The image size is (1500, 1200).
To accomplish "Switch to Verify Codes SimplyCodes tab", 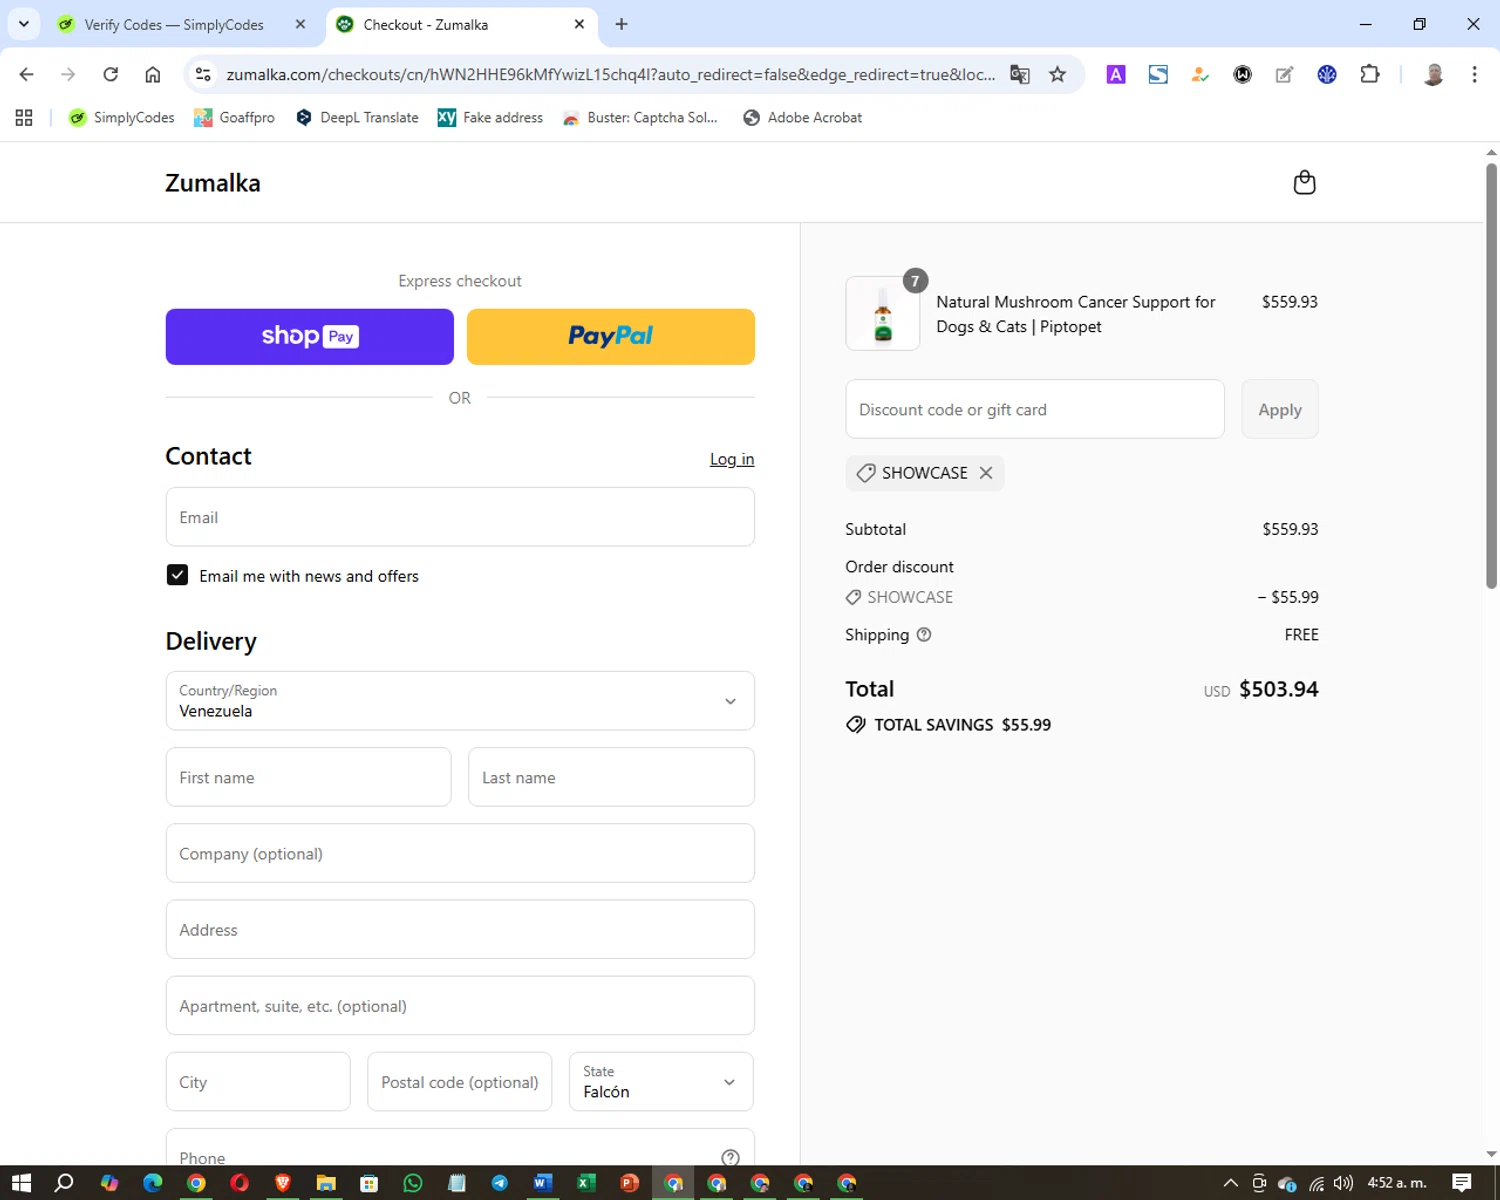I will [x=173, y=24].
